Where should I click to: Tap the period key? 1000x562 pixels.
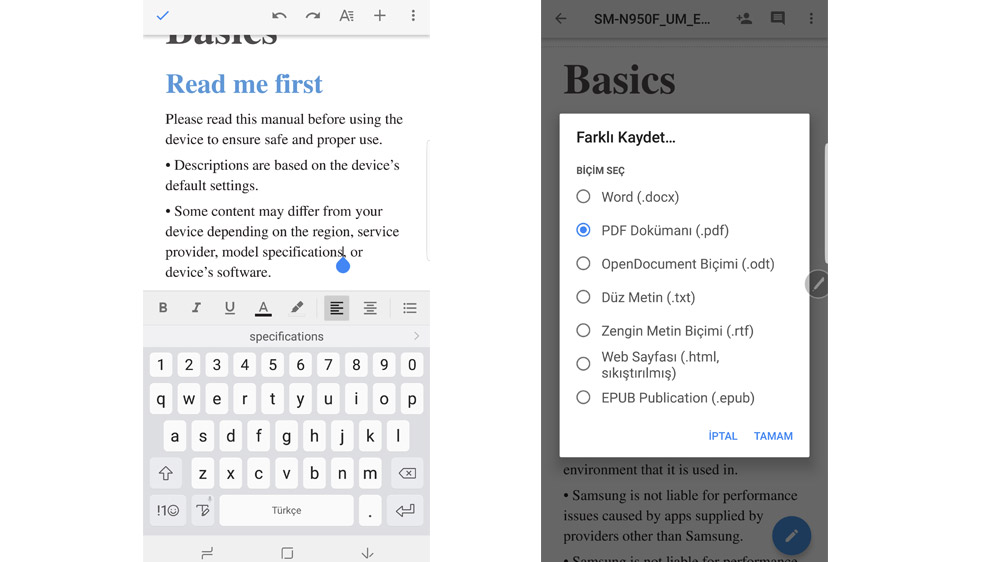click(370, 510)
